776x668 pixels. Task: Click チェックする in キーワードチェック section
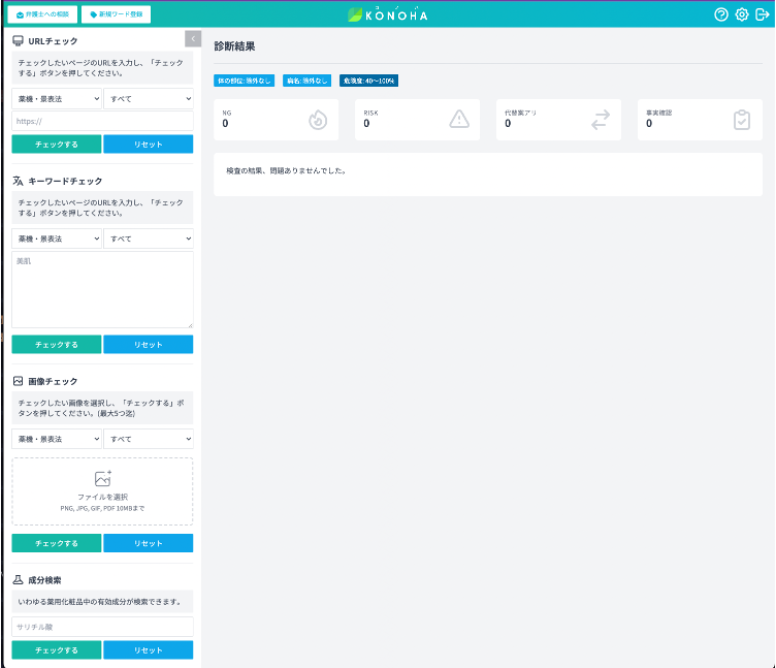coord(56,344)
